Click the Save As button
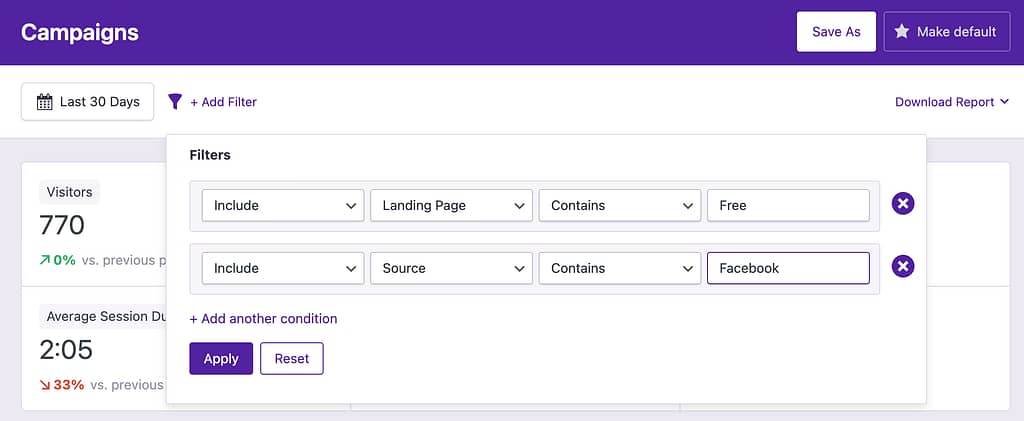Image resolution: width=1024 pixels, height=421 pixels. [836, 32]
